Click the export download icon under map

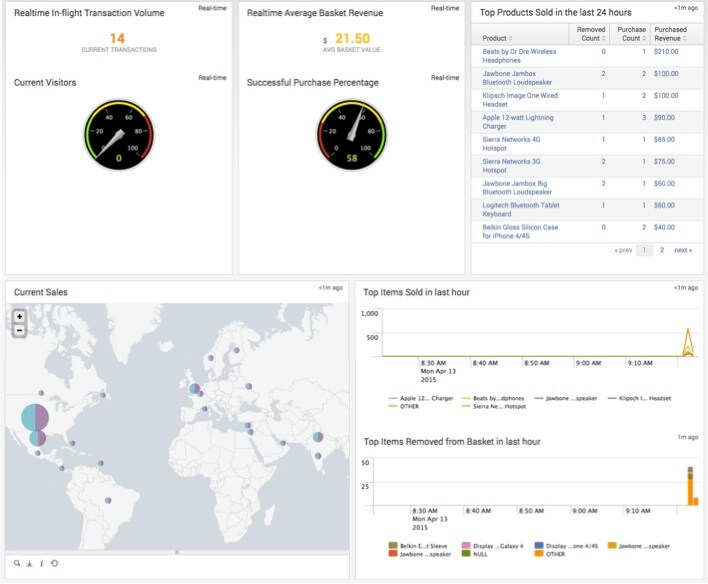(29, 563)
